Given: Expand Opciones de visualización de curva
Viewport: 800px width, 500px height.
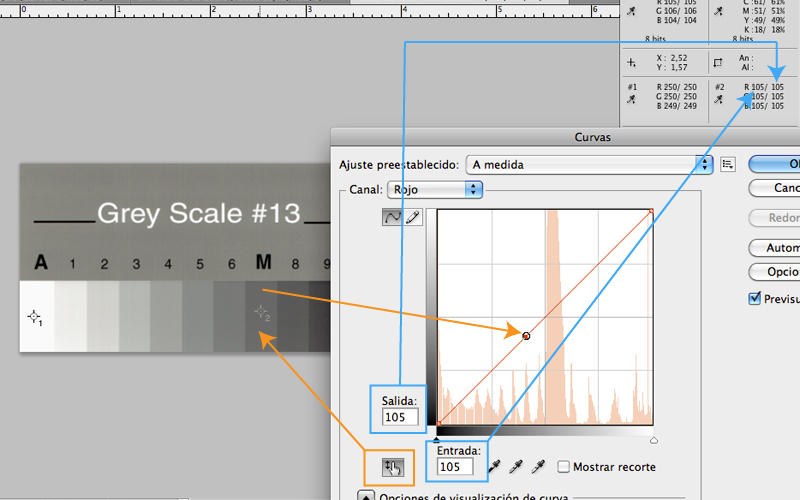Looking at the screenshot, I should [367, 496].
